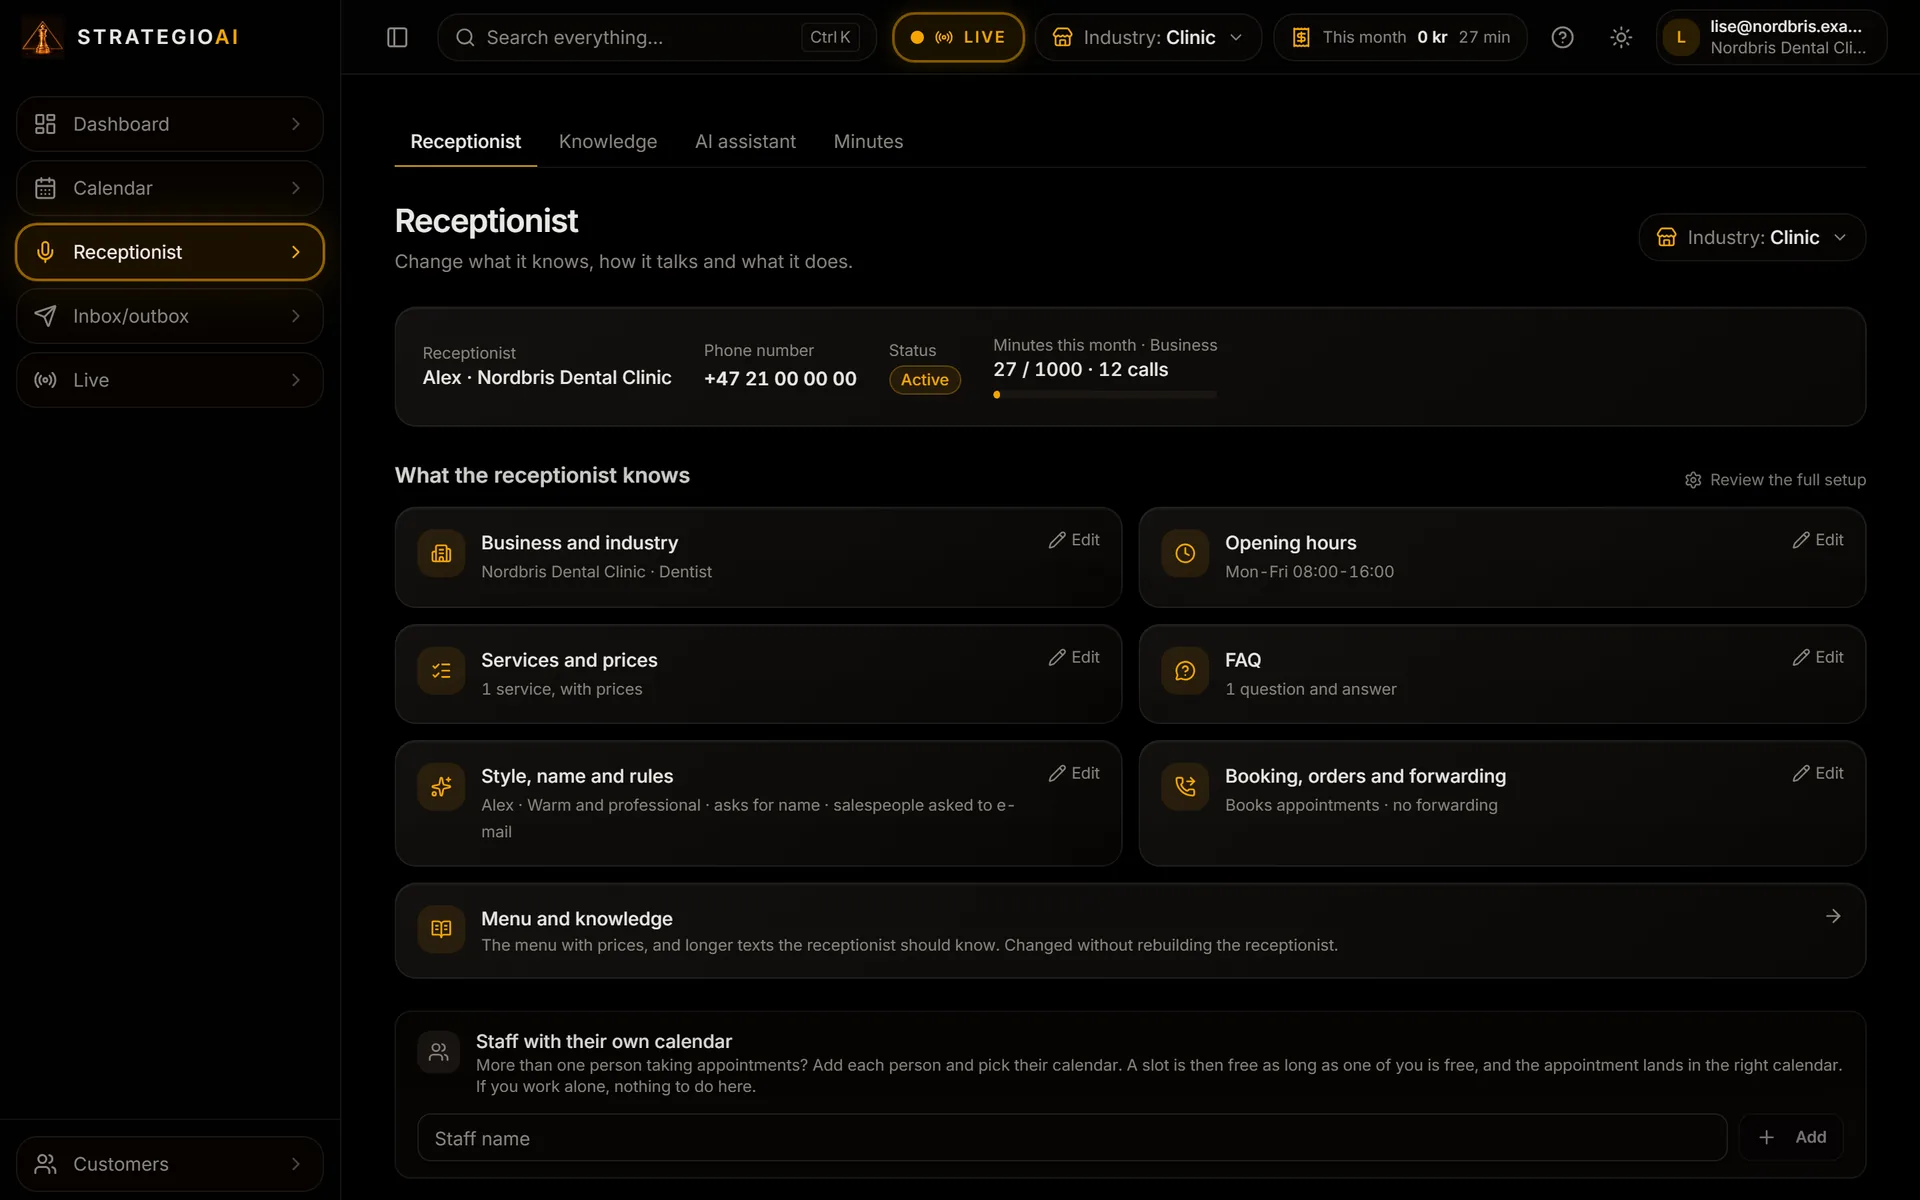This screenshot has height=1200, width=1920.
Task: Click the Live broadcast icon in sidebar
Action: click(x=45, y=380)
